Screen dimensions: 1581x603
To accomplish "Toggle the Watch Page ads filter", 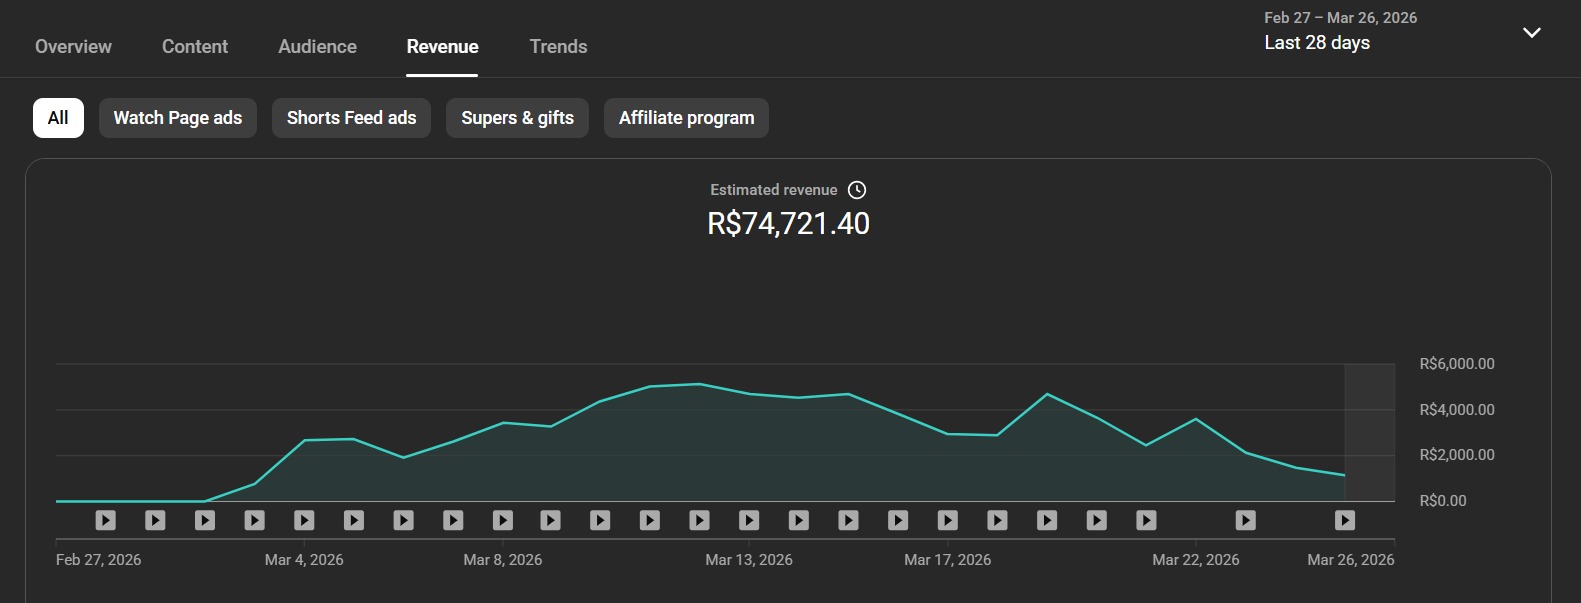I will (178, 118).
